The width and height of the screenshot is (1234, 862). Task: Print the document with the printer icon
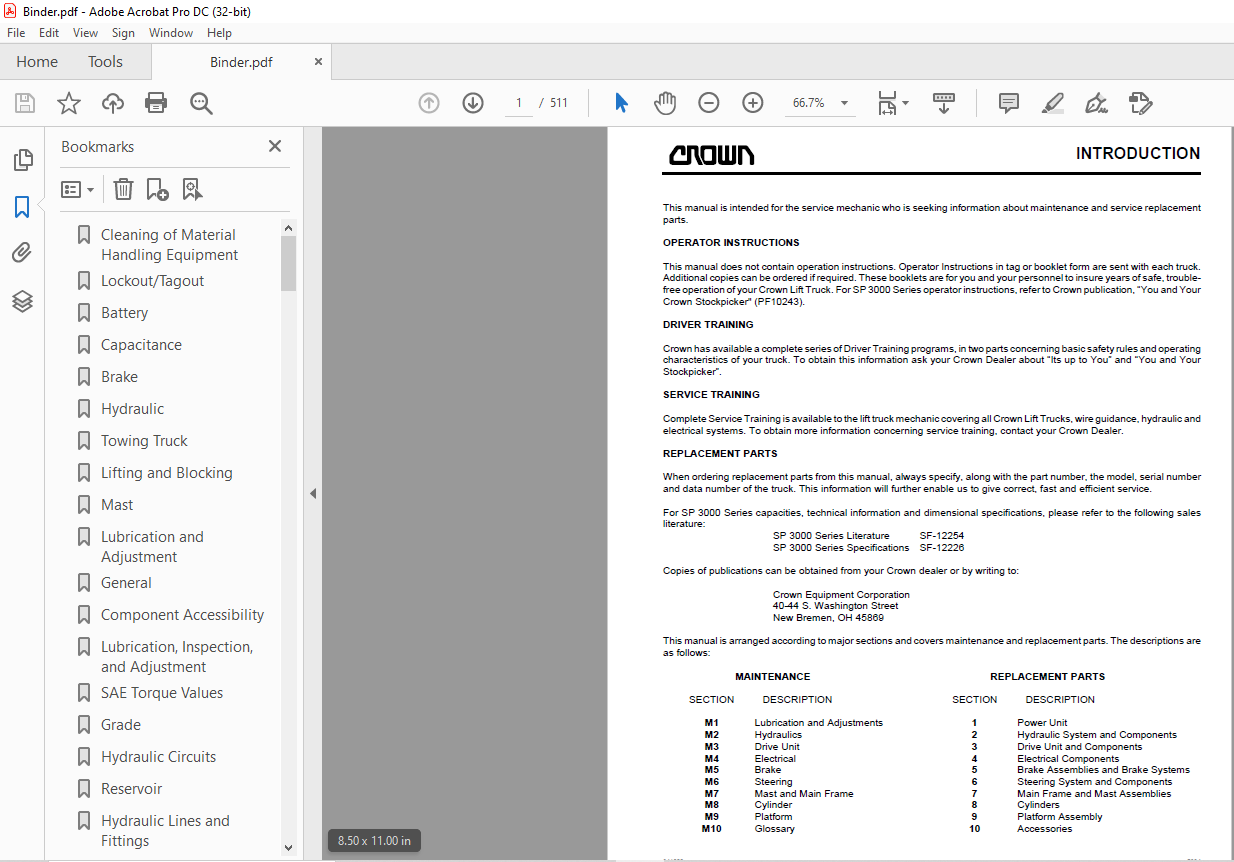tap(156, 103)
